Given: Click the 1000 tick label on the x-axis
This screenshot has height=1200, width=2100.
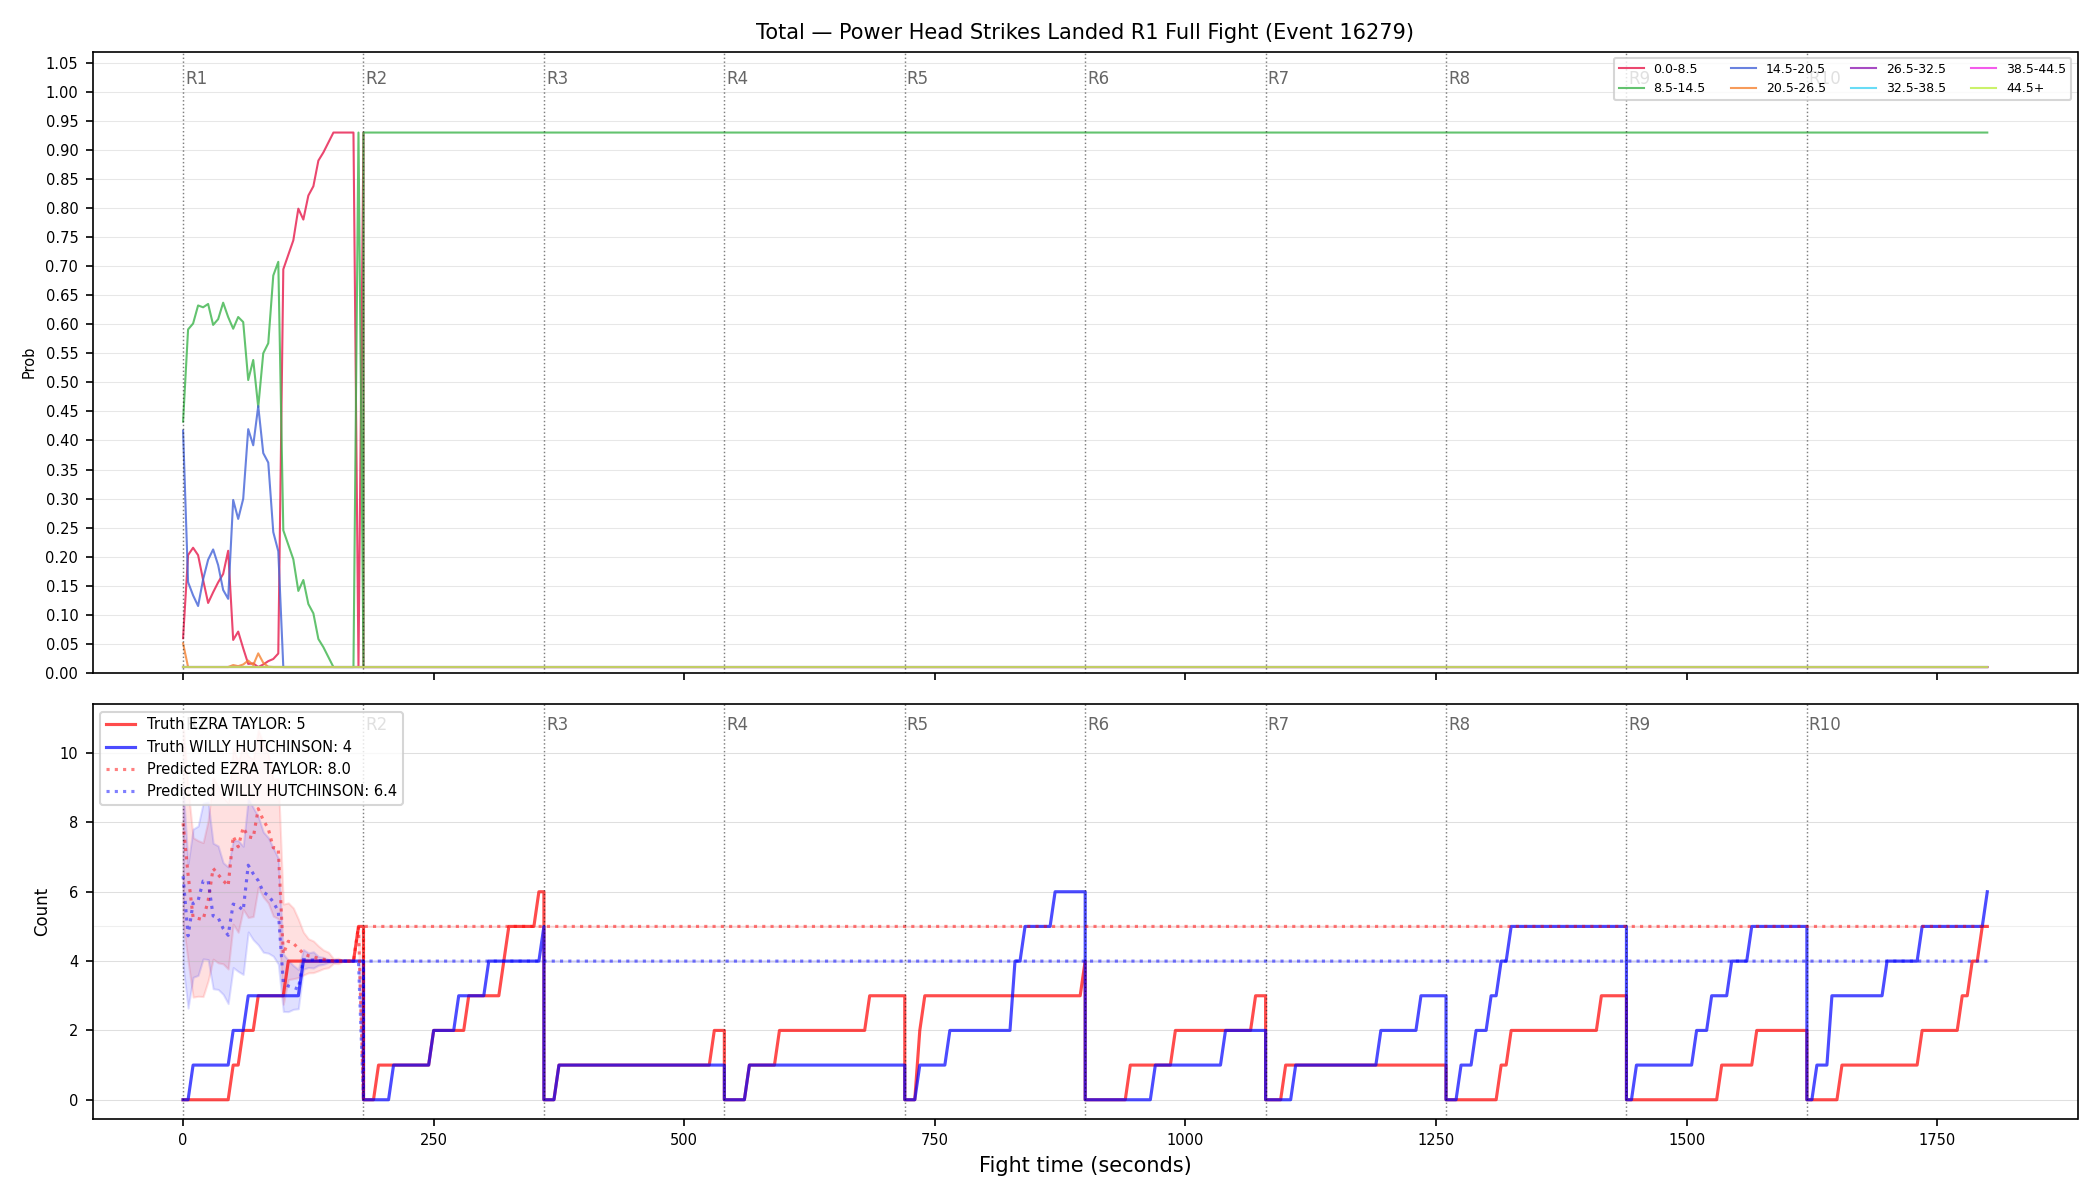Looking at the screenshot, I should click(1185, 1139).
